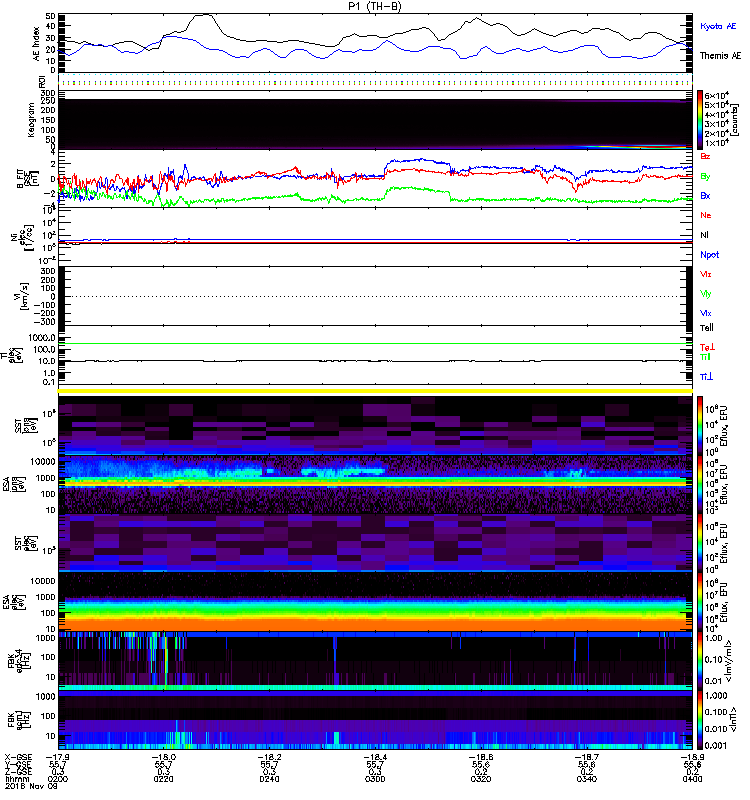Select the red perpendicular Te legend label
This screenshot has height=800, width=750.
[707, 347]
